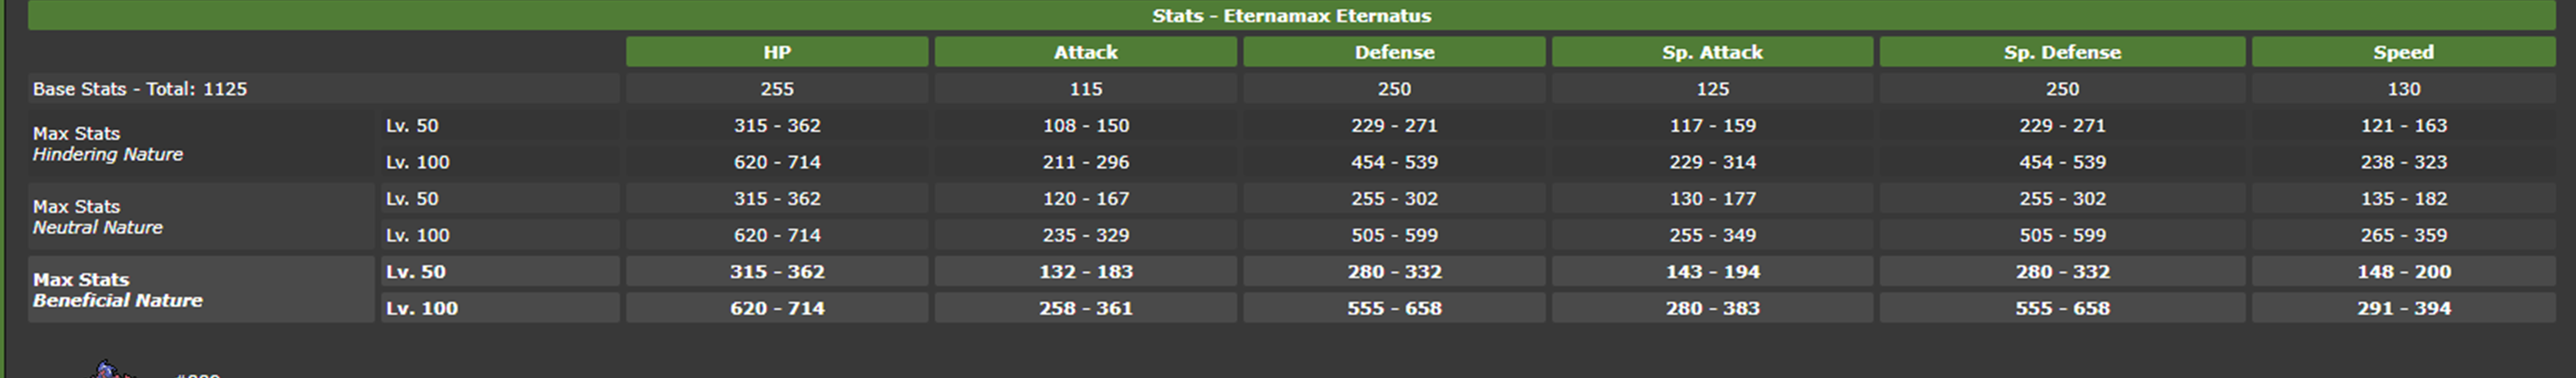Click Base Stats - Total: 1125 label
The width and height of the screenshot is (2576, 378).
coord(140,89)
